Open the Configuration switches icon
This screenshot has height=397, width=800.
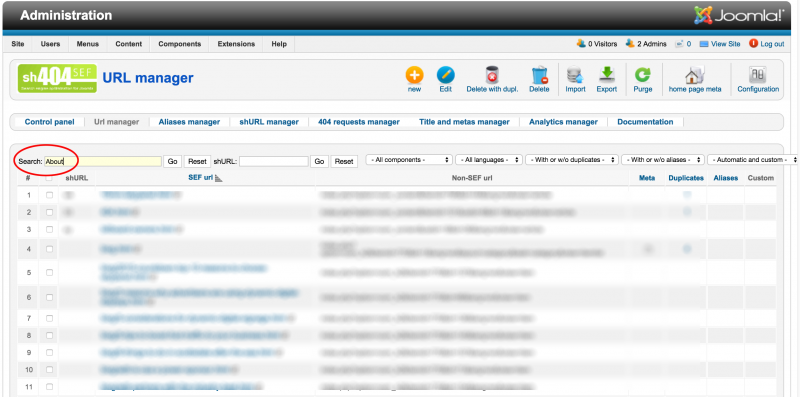click(758, 76)
